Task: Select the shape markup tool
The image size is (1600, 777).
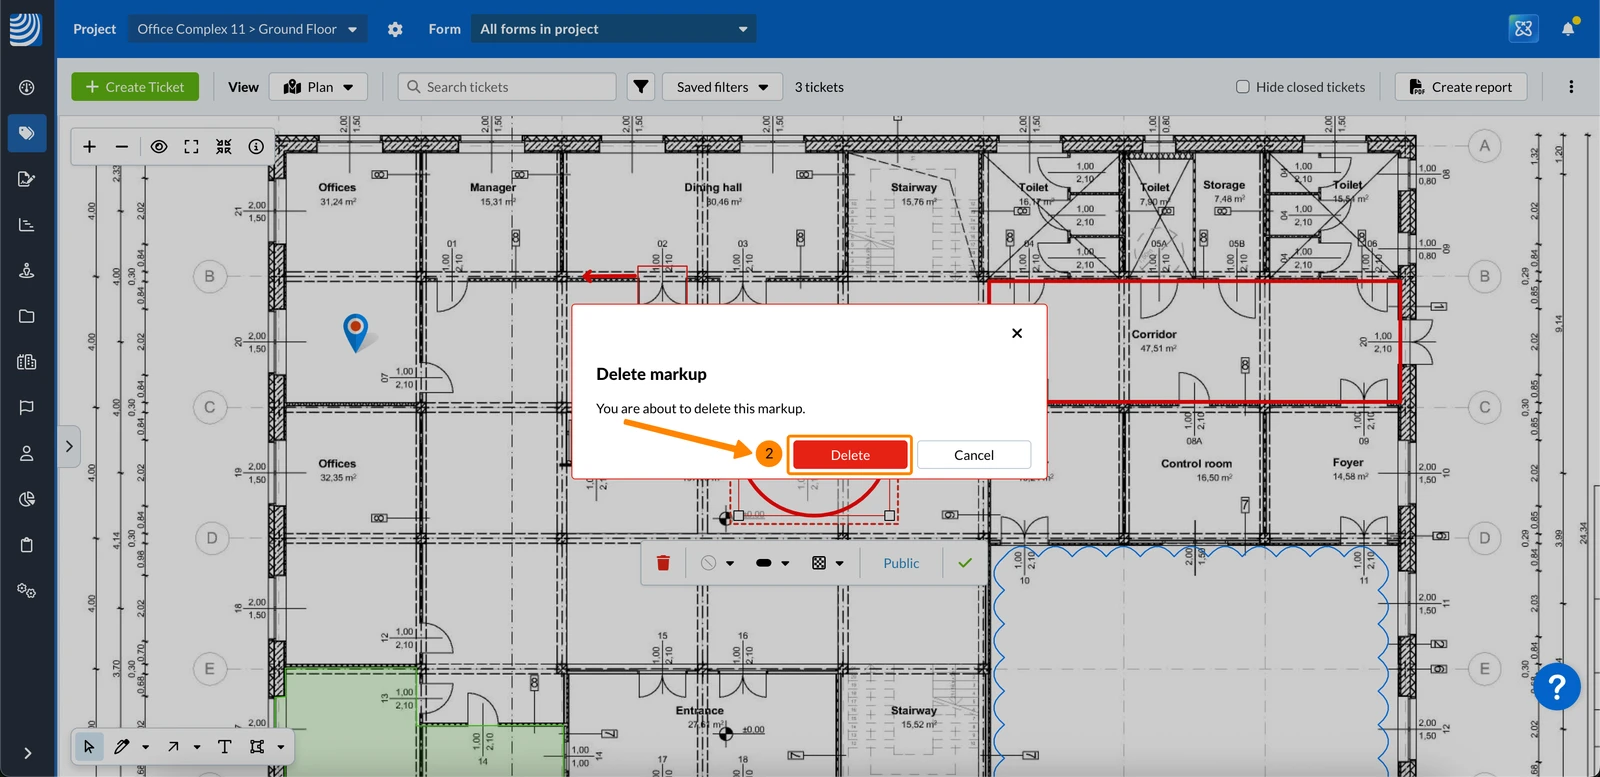Action: [x=257, y=746]
